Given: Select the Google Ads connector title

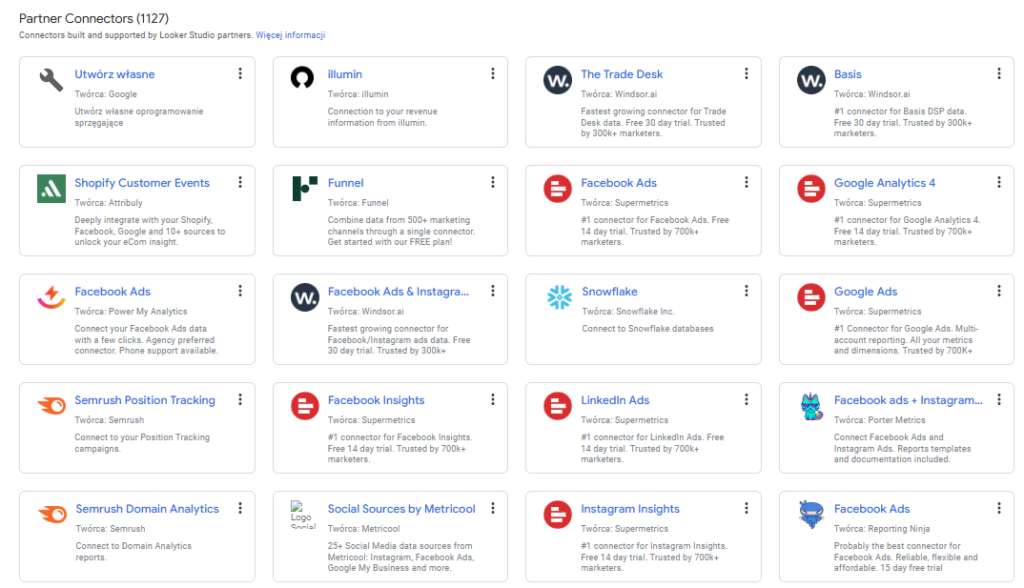Looking at the screenshot, I should (x=865, y=292).
